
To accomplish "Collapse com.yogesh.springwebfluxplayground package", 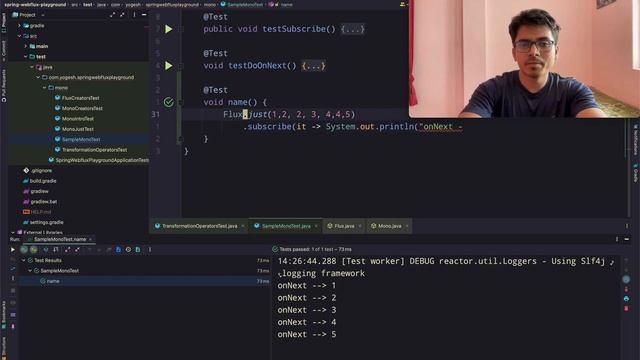I will (x=38, y=78).
